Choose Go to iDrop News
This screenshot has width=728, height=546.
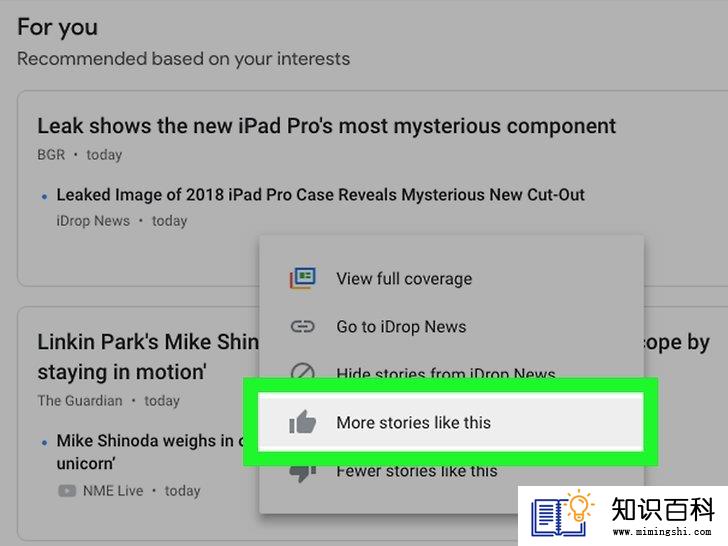tap(451, 326)
